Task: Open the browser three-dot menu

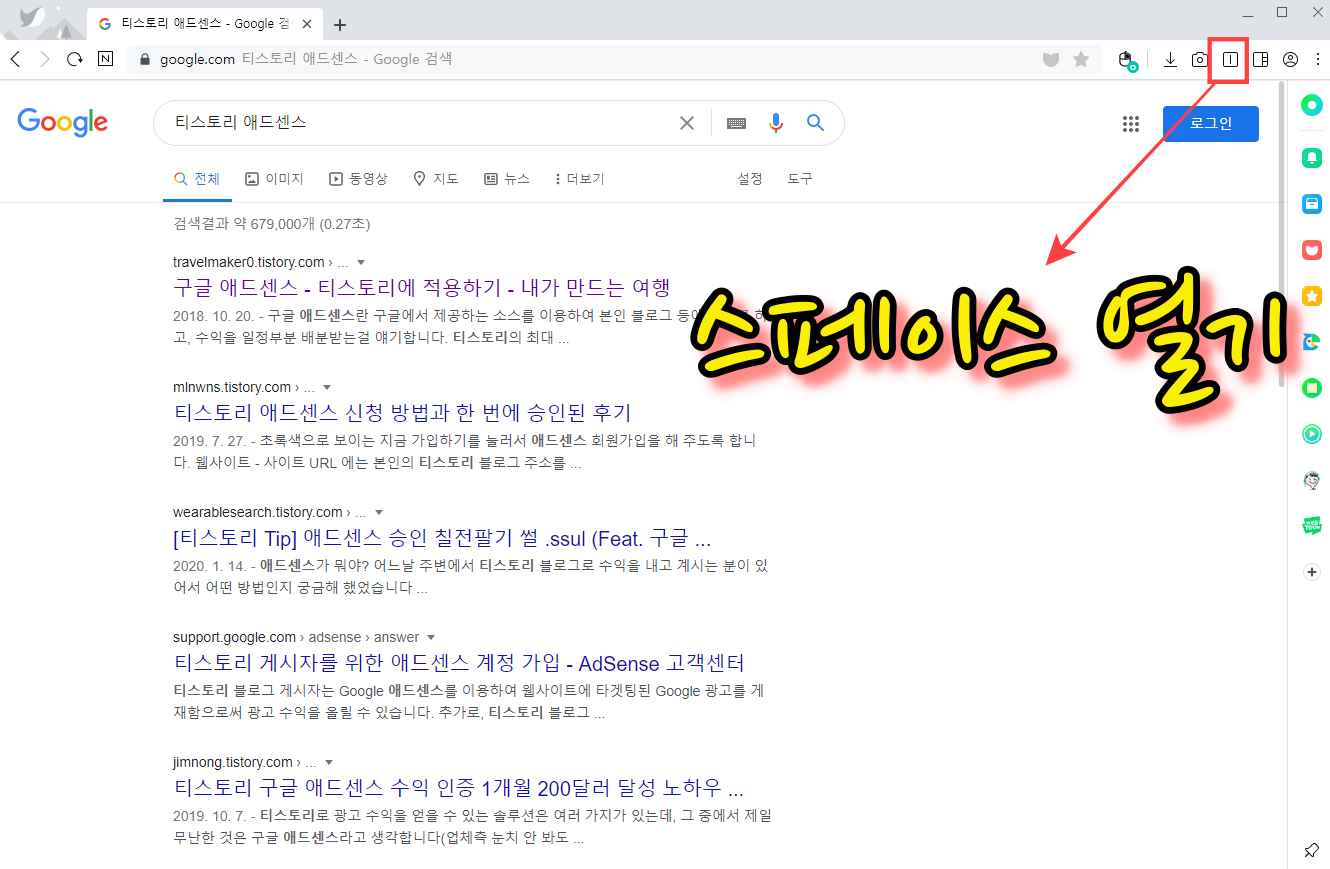Action: [x=1316, y=60]
